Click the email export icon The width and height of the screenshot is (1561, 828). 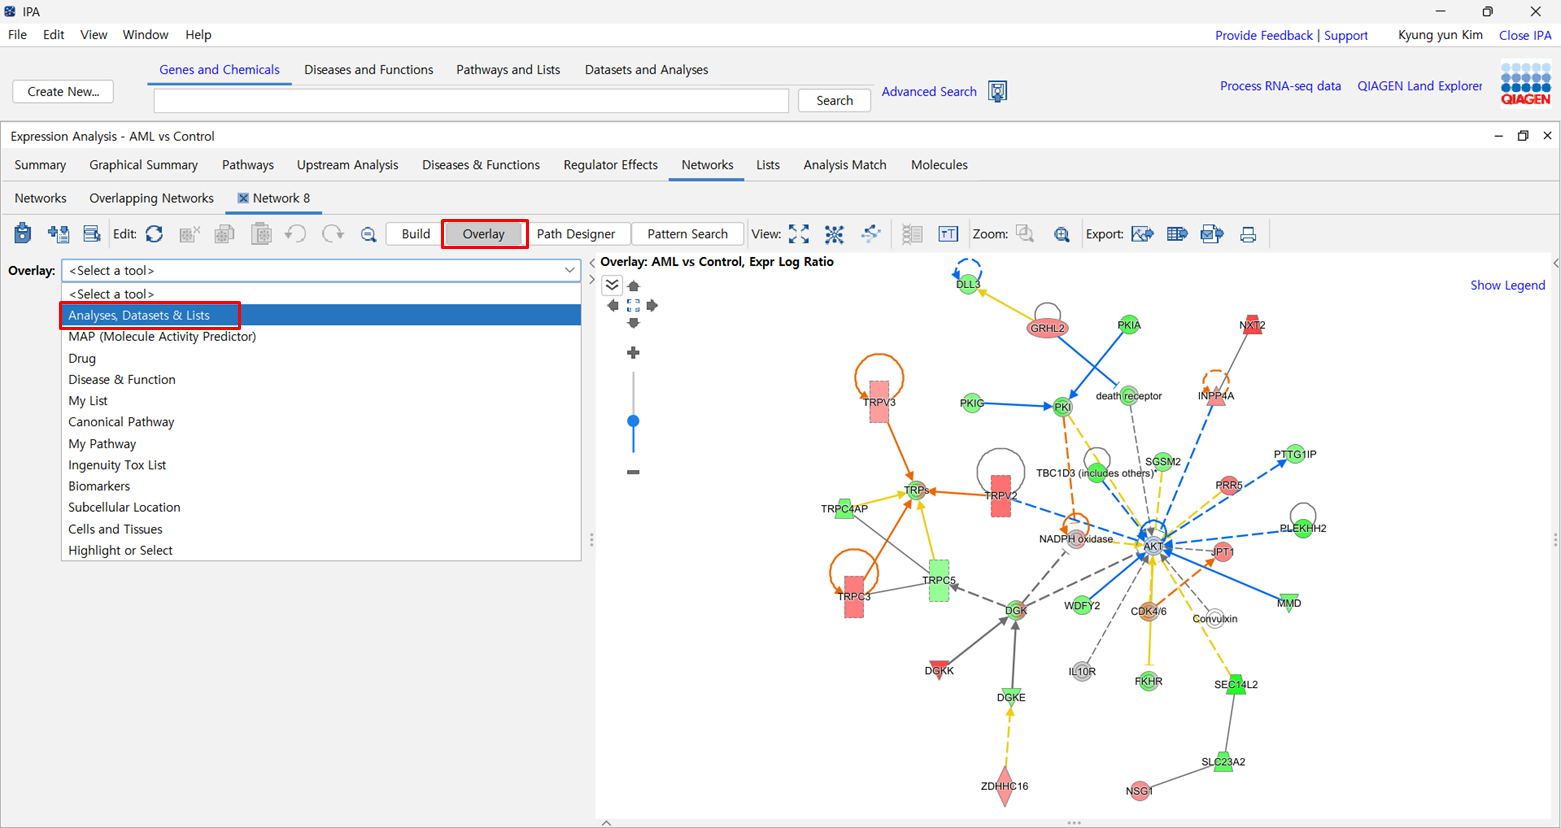coord(1212,234)
